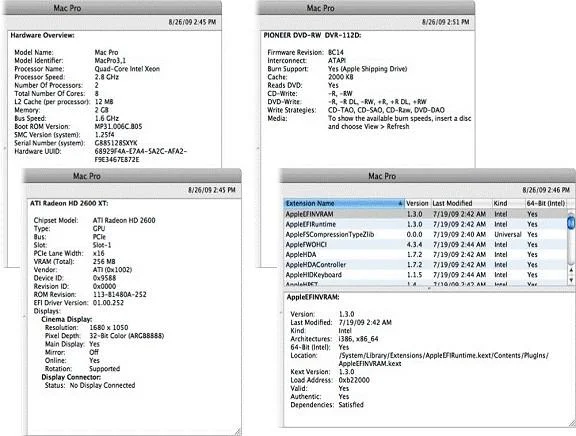Viewport: 576px width, 436px height.
Task: Sort by the 64-Bit (Intel) column header
Action: tap(545, 203)
